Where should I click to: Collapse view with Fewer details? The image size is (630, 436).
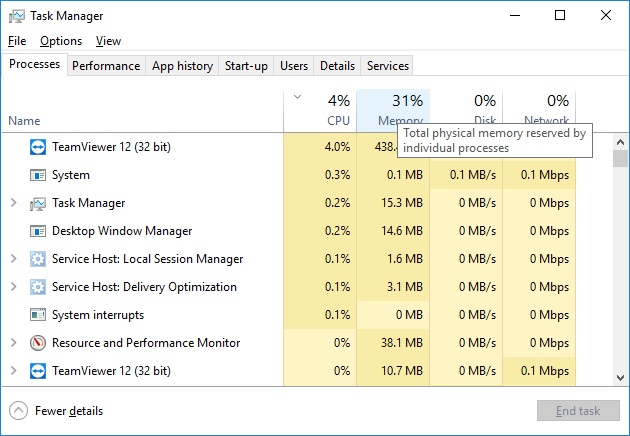coord(57,411)
